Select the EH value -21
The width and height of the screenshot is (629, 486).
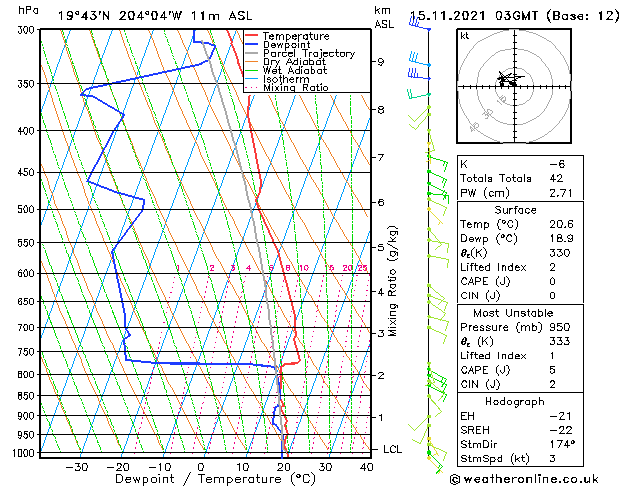pyautogui.click(x=561, y=416)
